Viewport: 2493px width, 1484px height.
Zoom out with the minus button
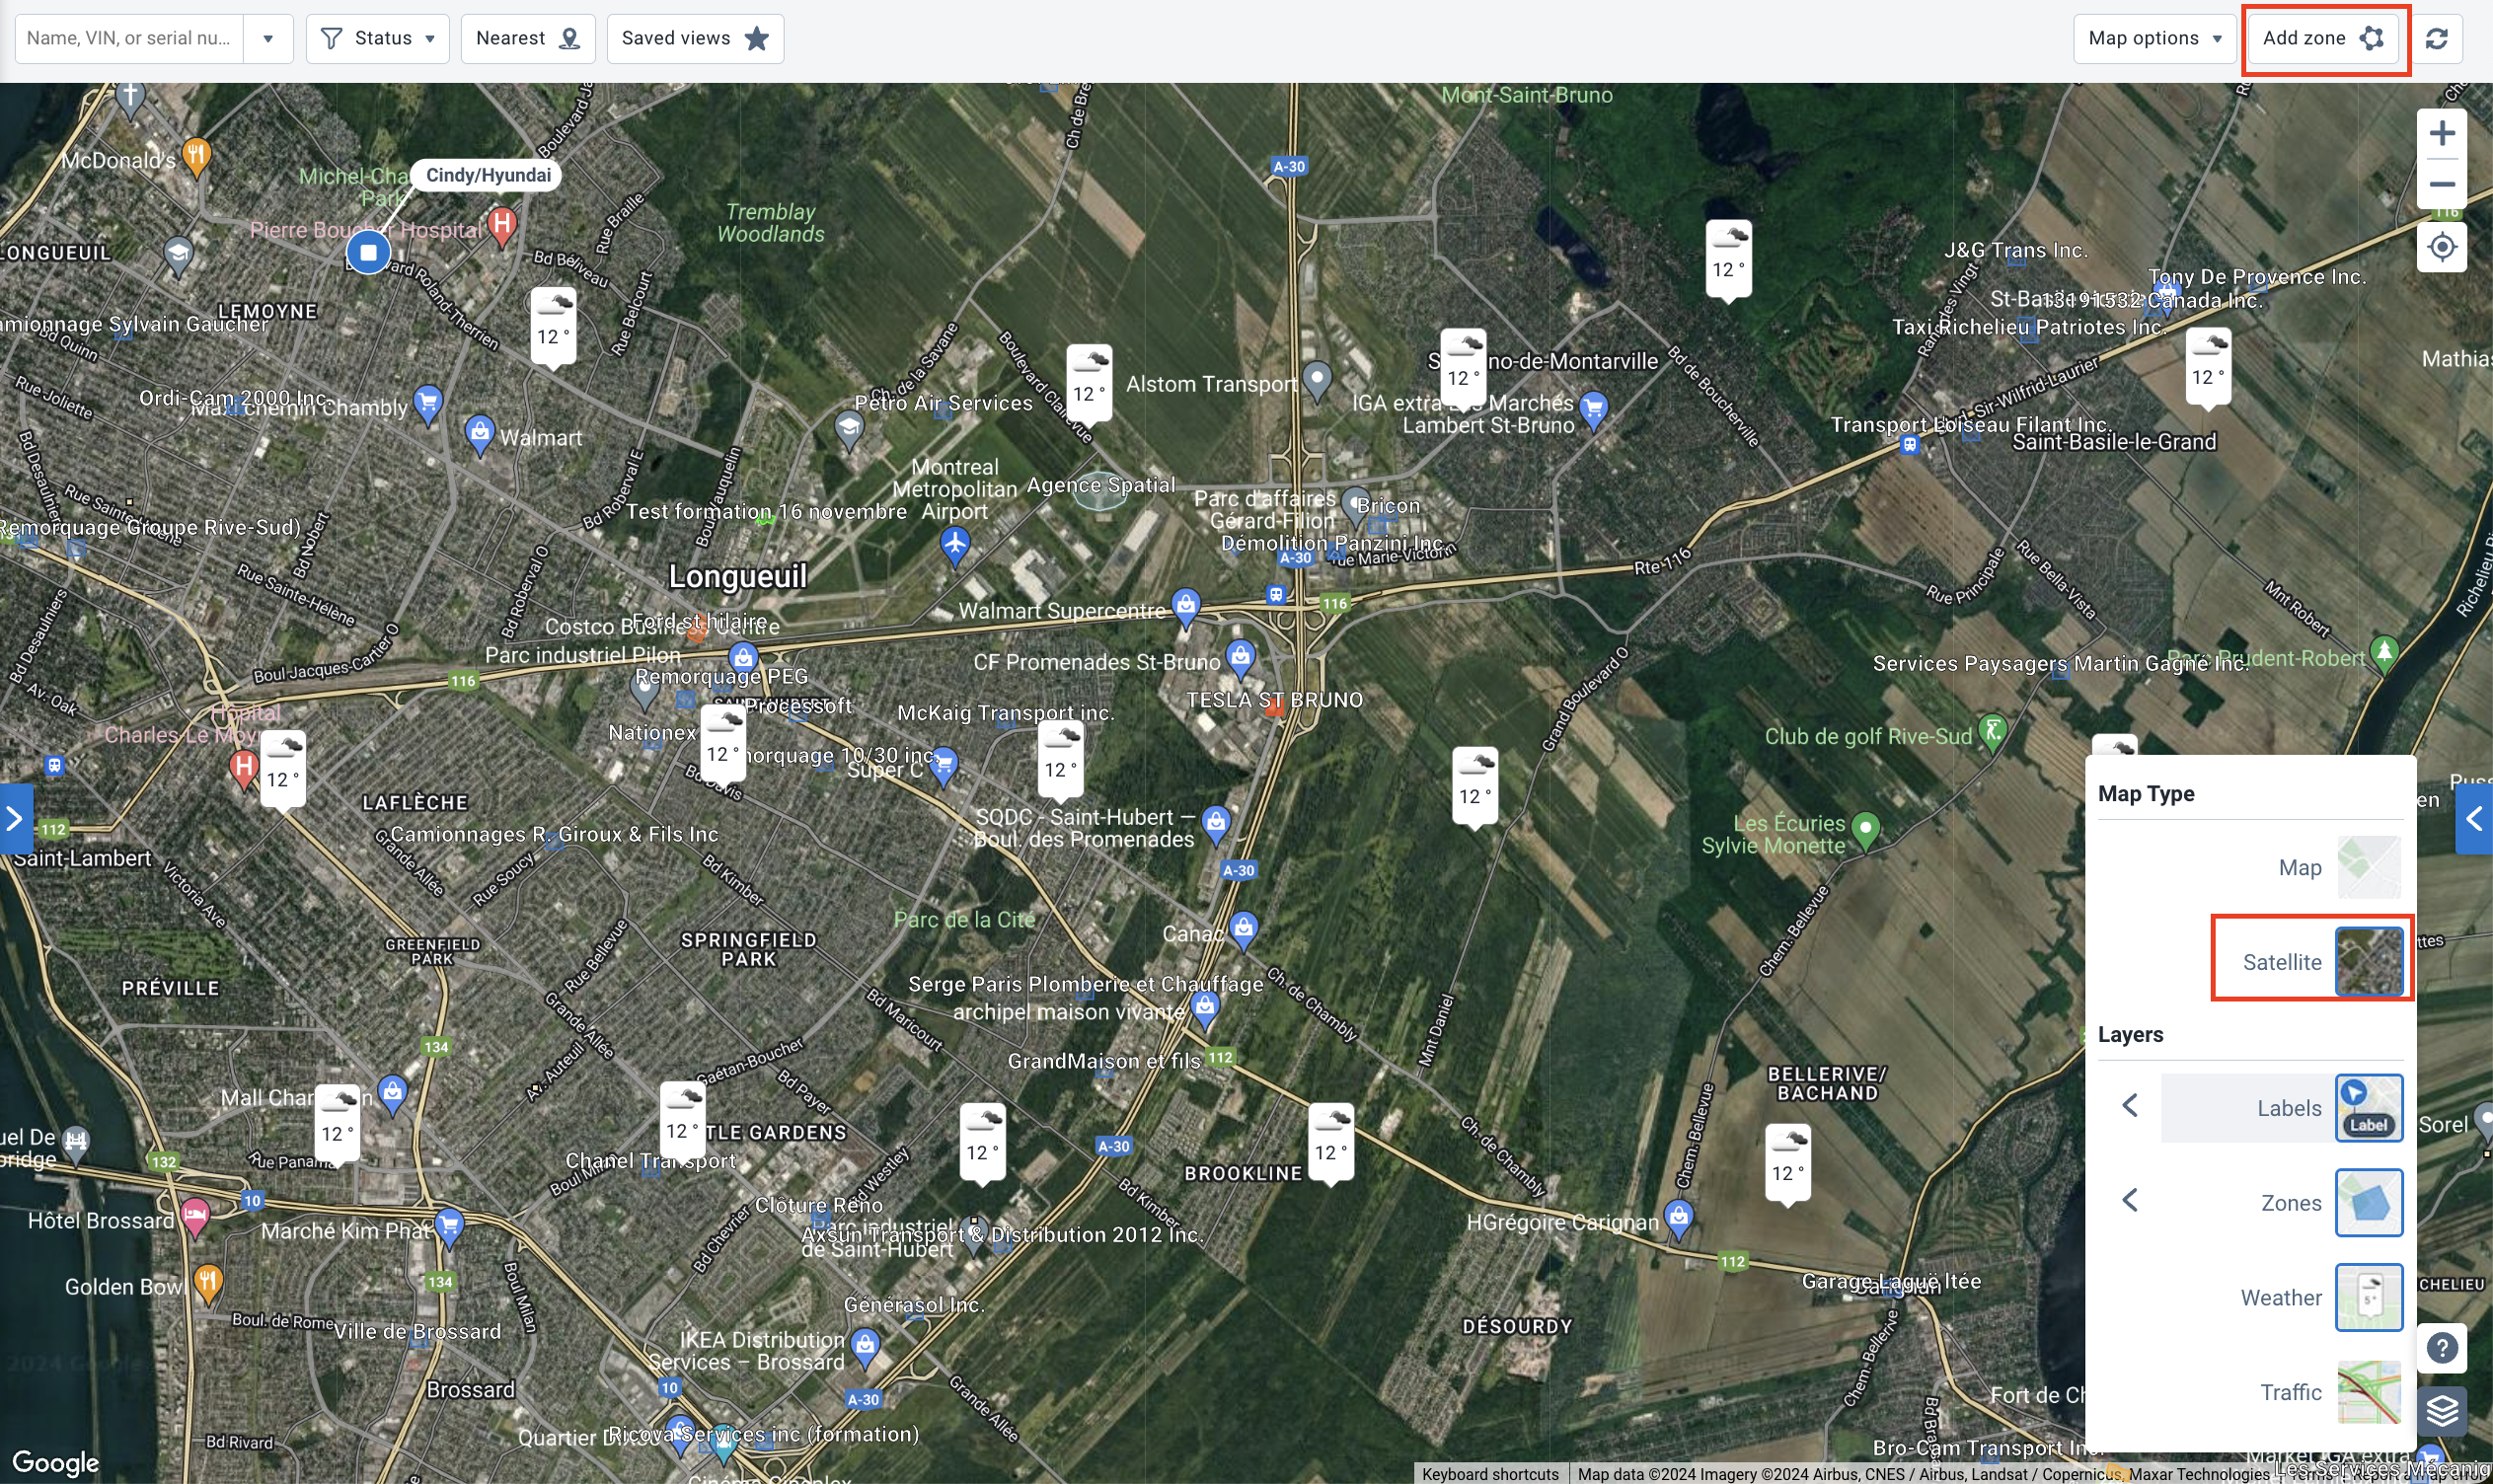pos(2442,184)
